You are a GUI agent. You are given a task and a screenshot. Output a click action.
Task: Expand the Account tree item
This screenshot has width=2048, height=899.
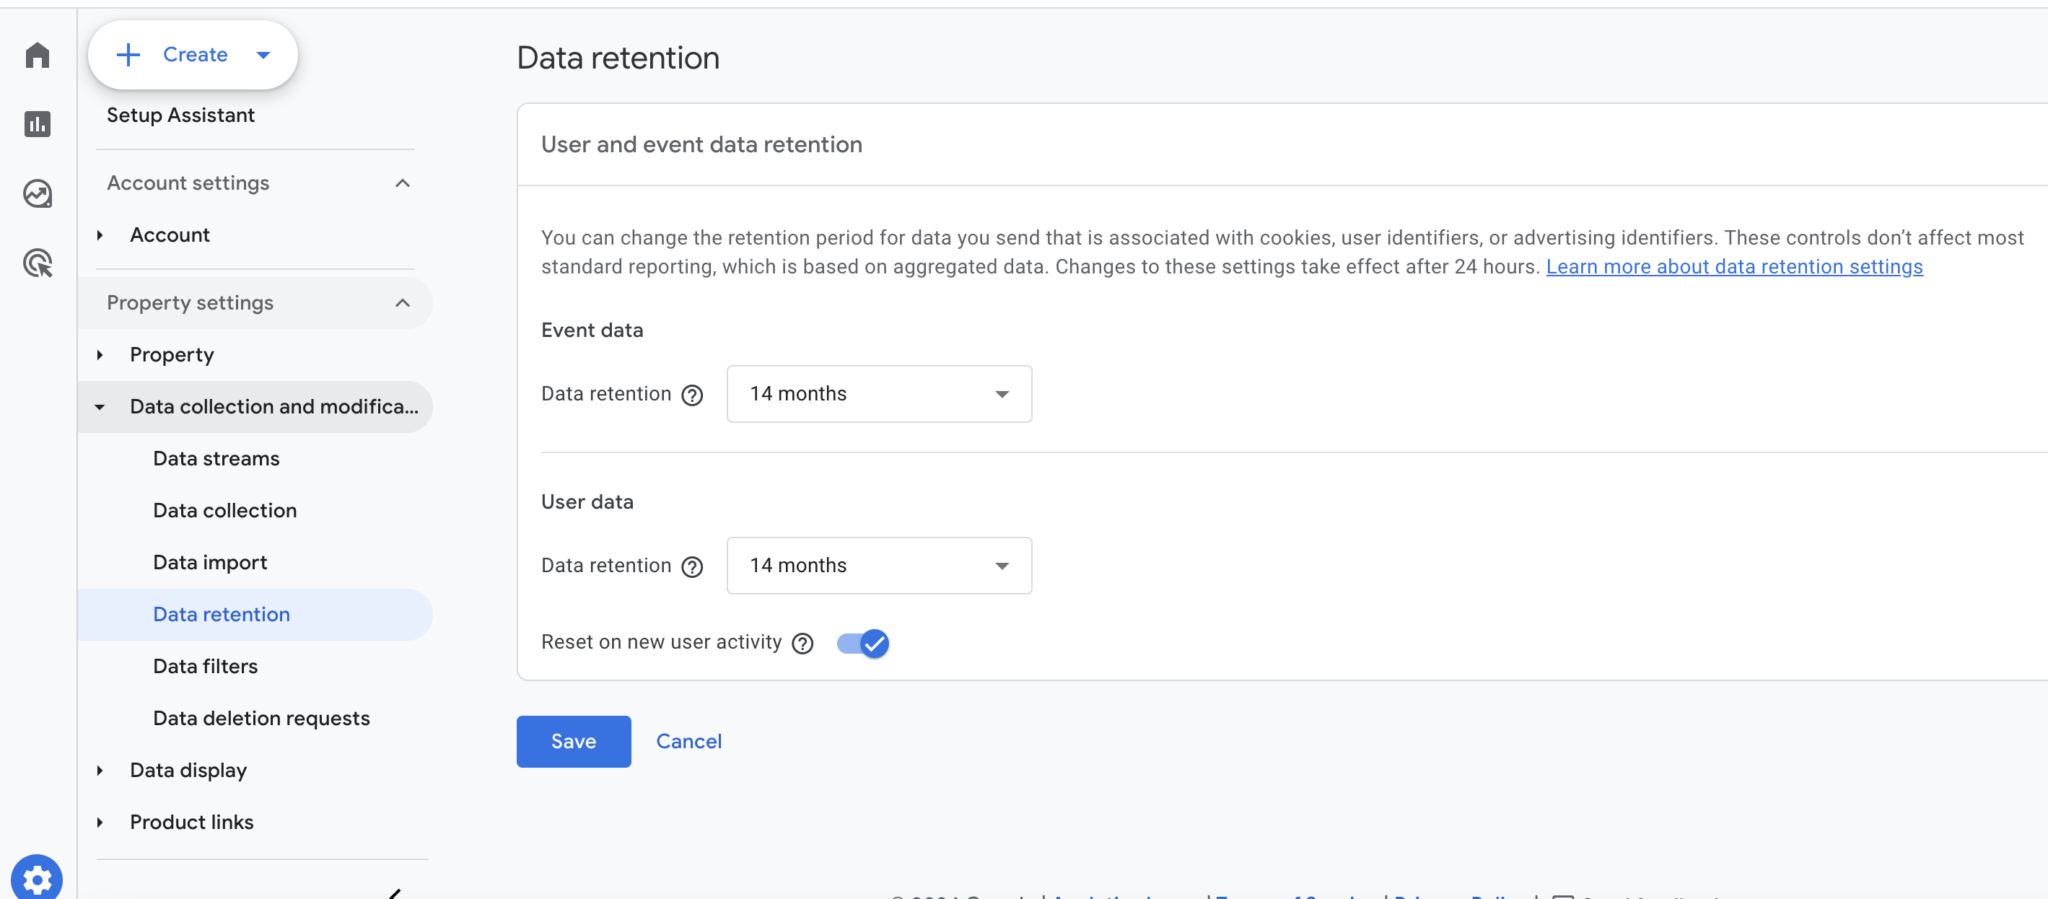100,235
